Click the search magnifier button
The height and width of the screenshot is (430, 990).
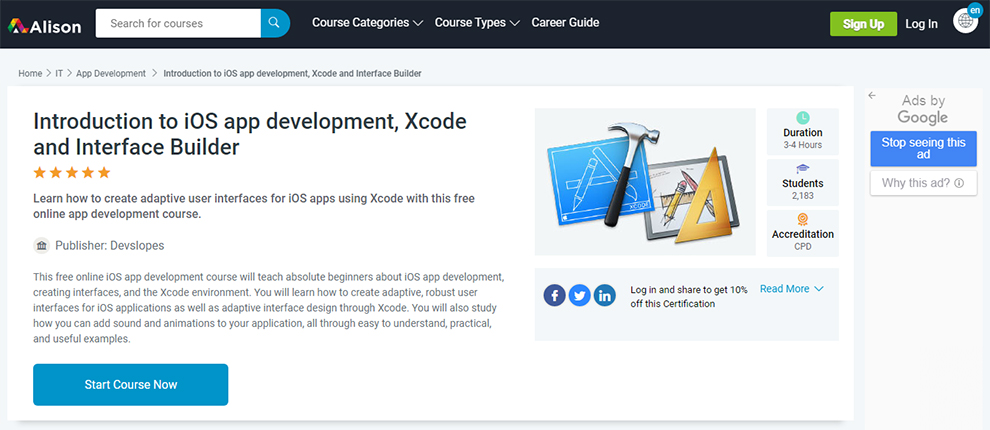275,23
